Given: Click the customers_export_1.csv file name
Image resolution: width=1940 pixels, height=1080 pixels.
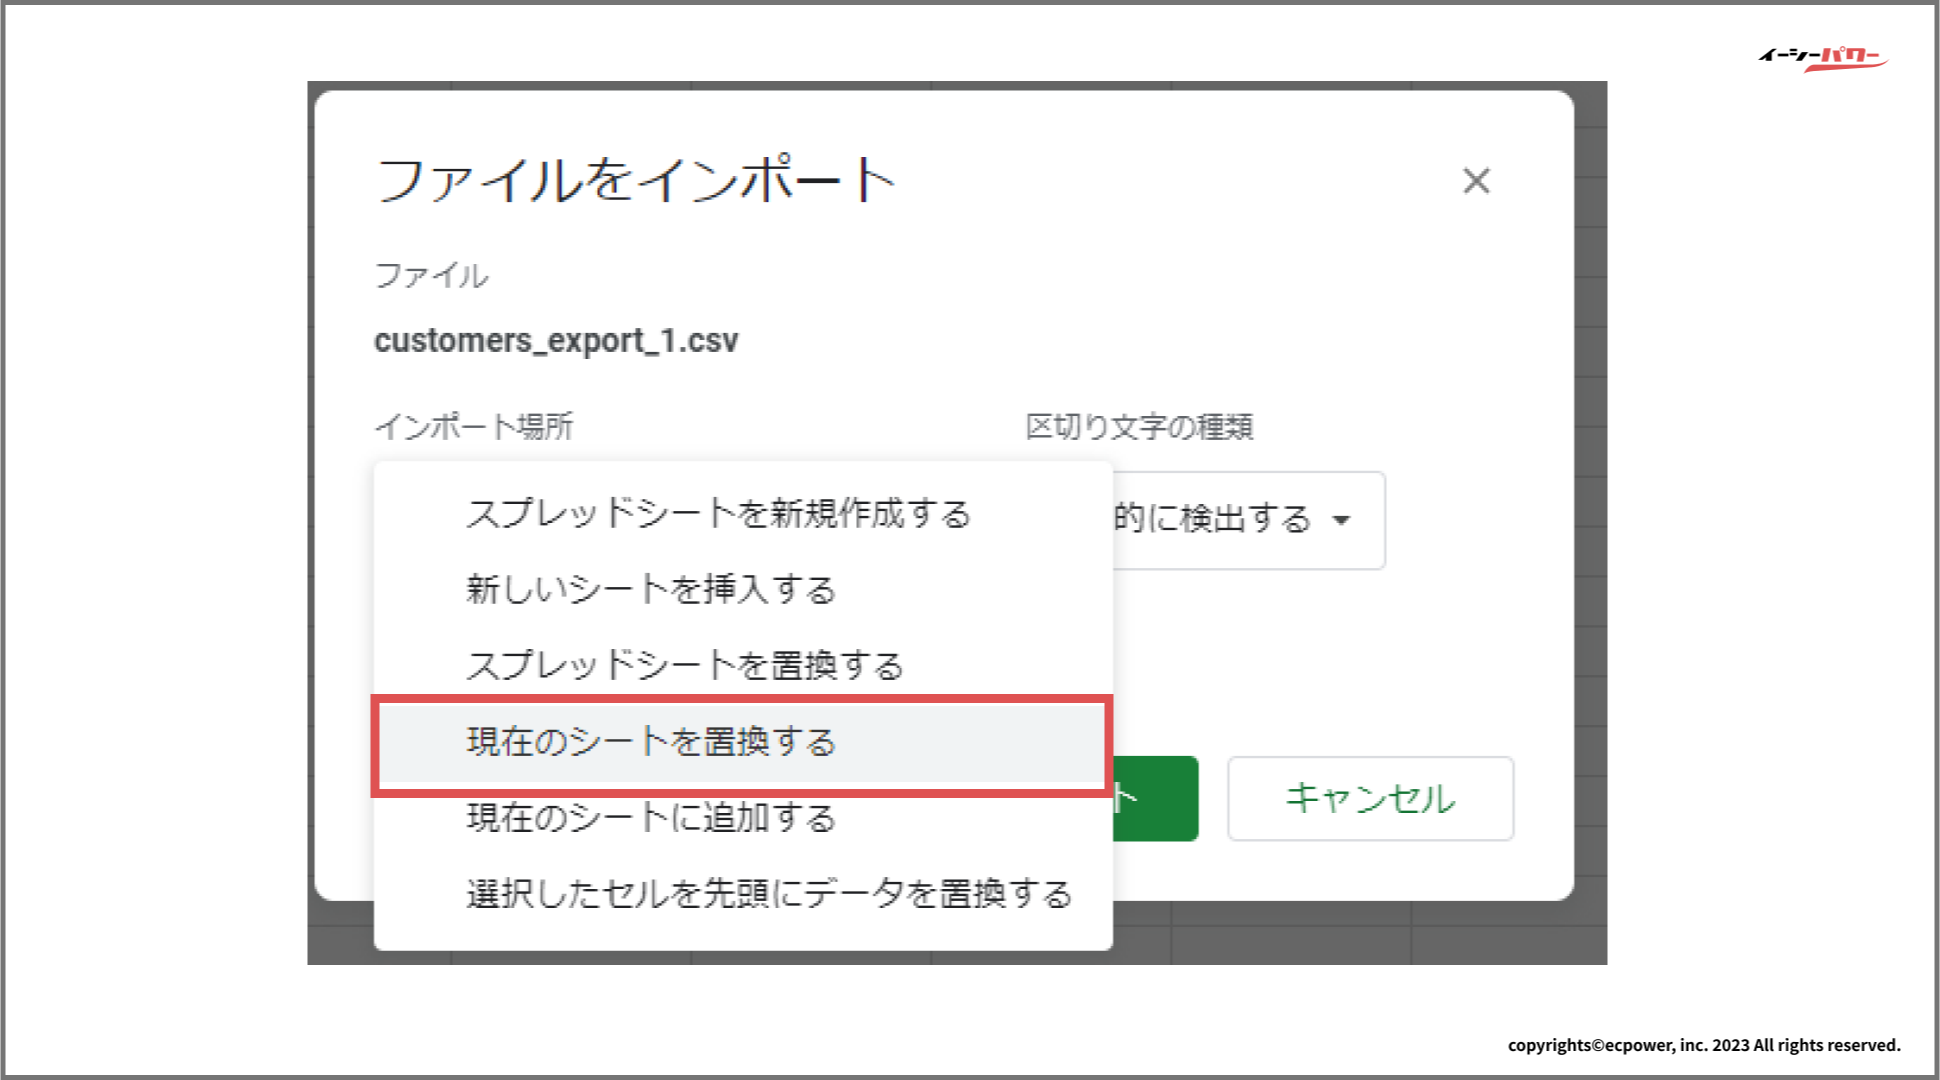Looking at the screenshot, I should pos(556,341).
